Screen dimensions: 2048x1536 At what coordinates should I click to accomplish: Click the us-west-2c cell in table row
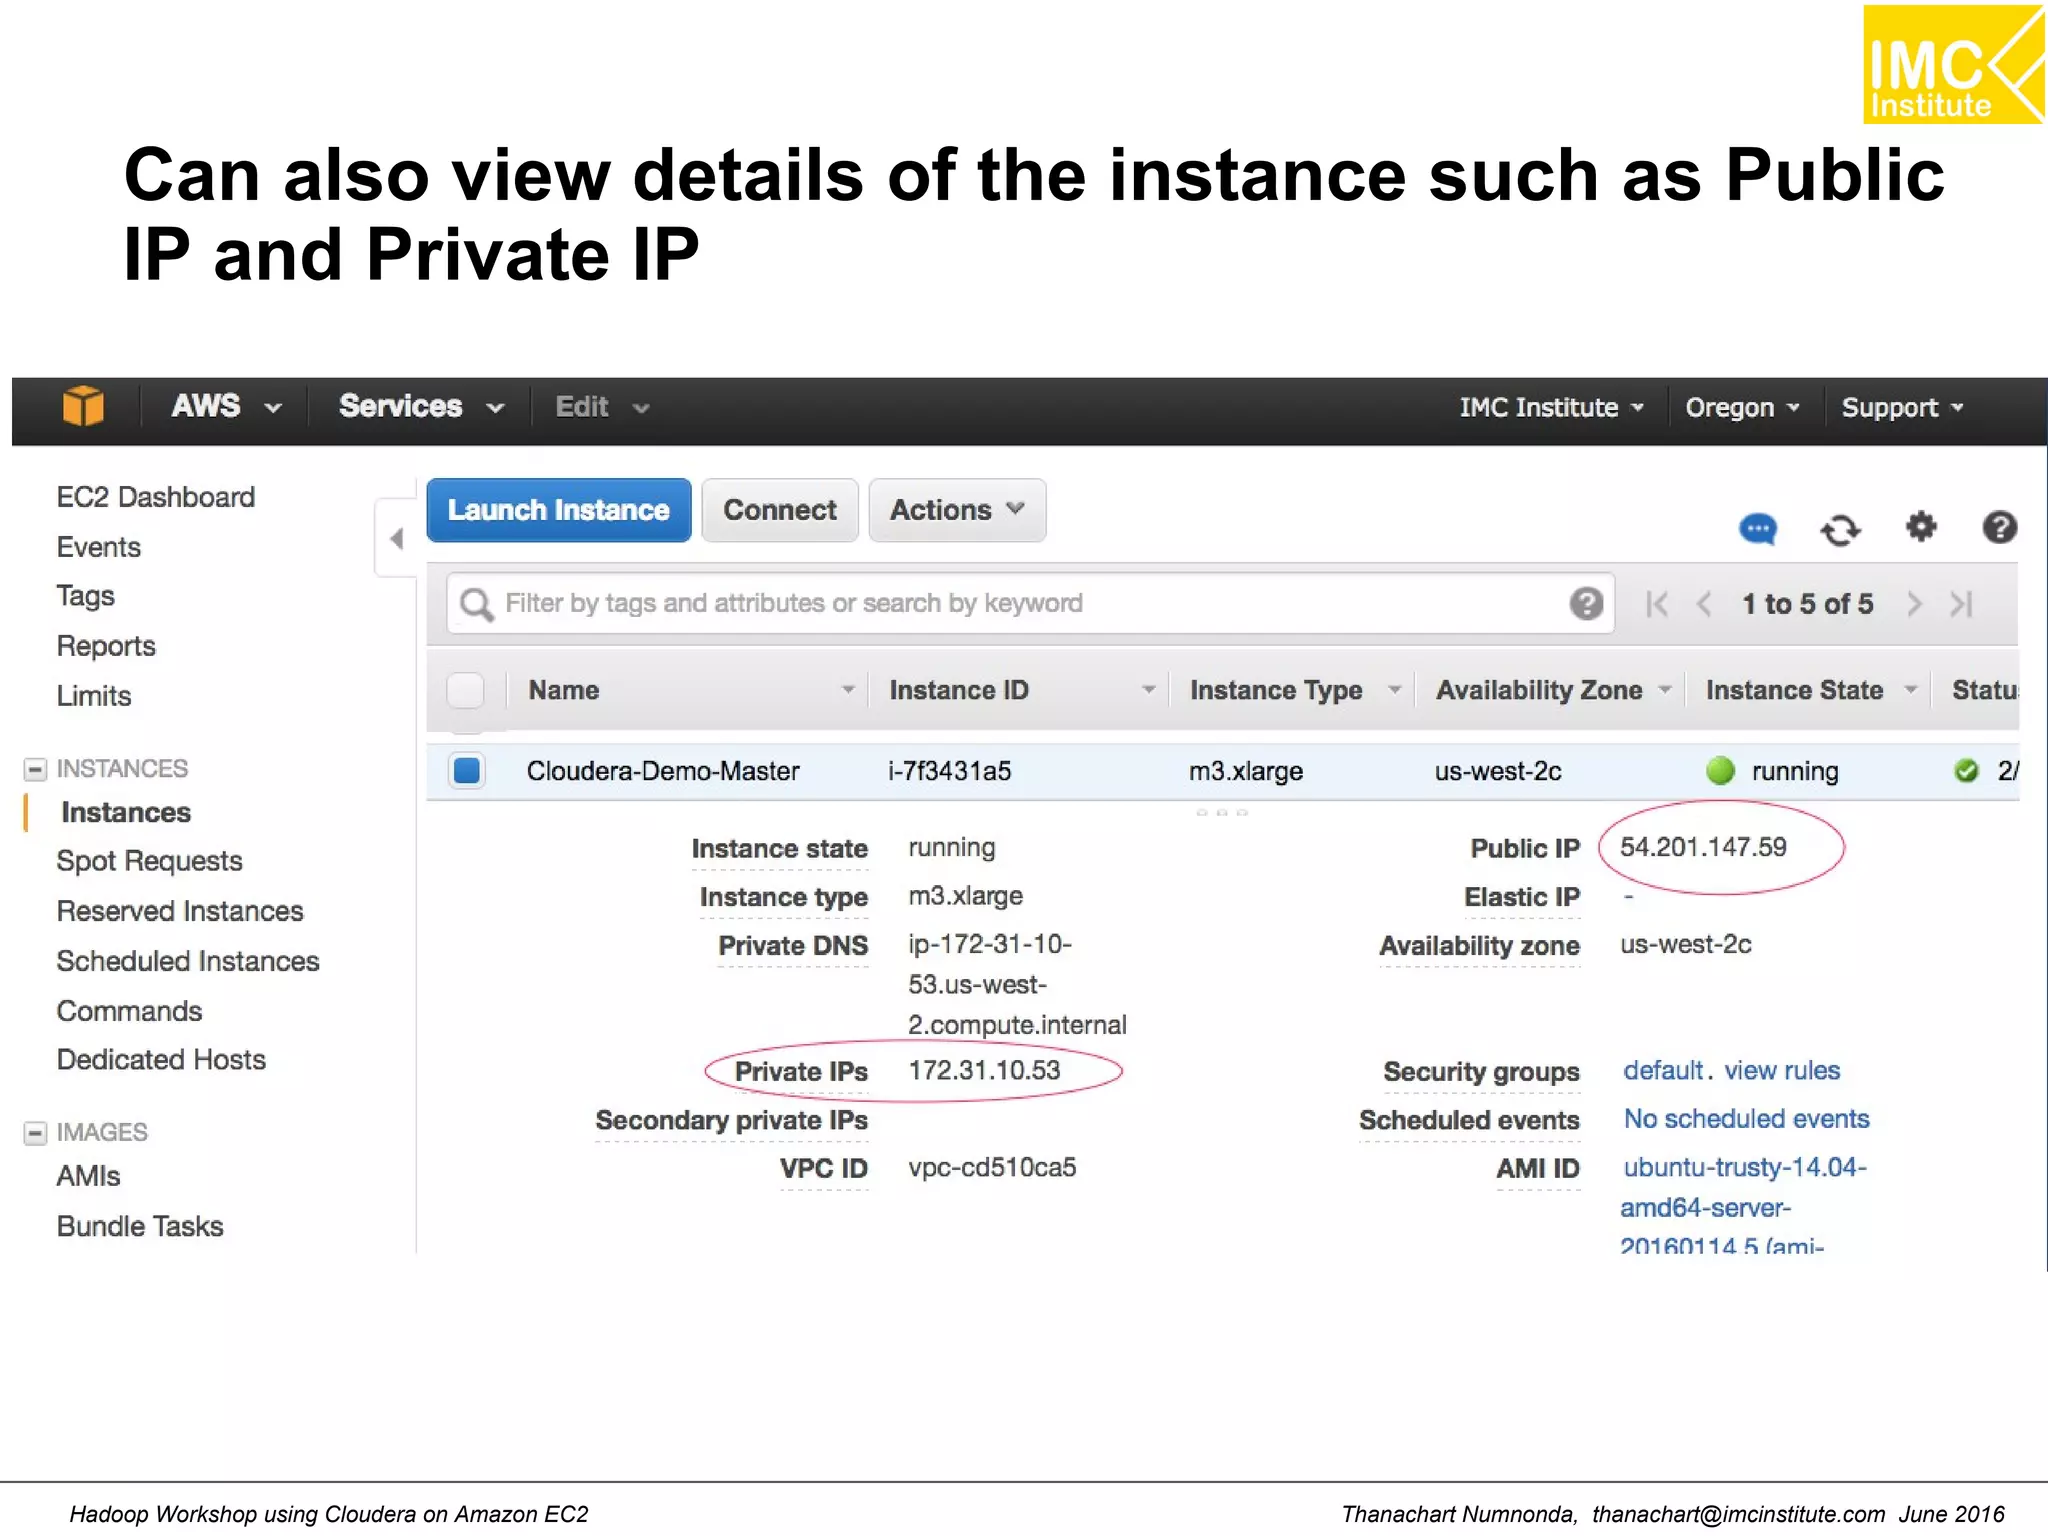point(1498,771)
